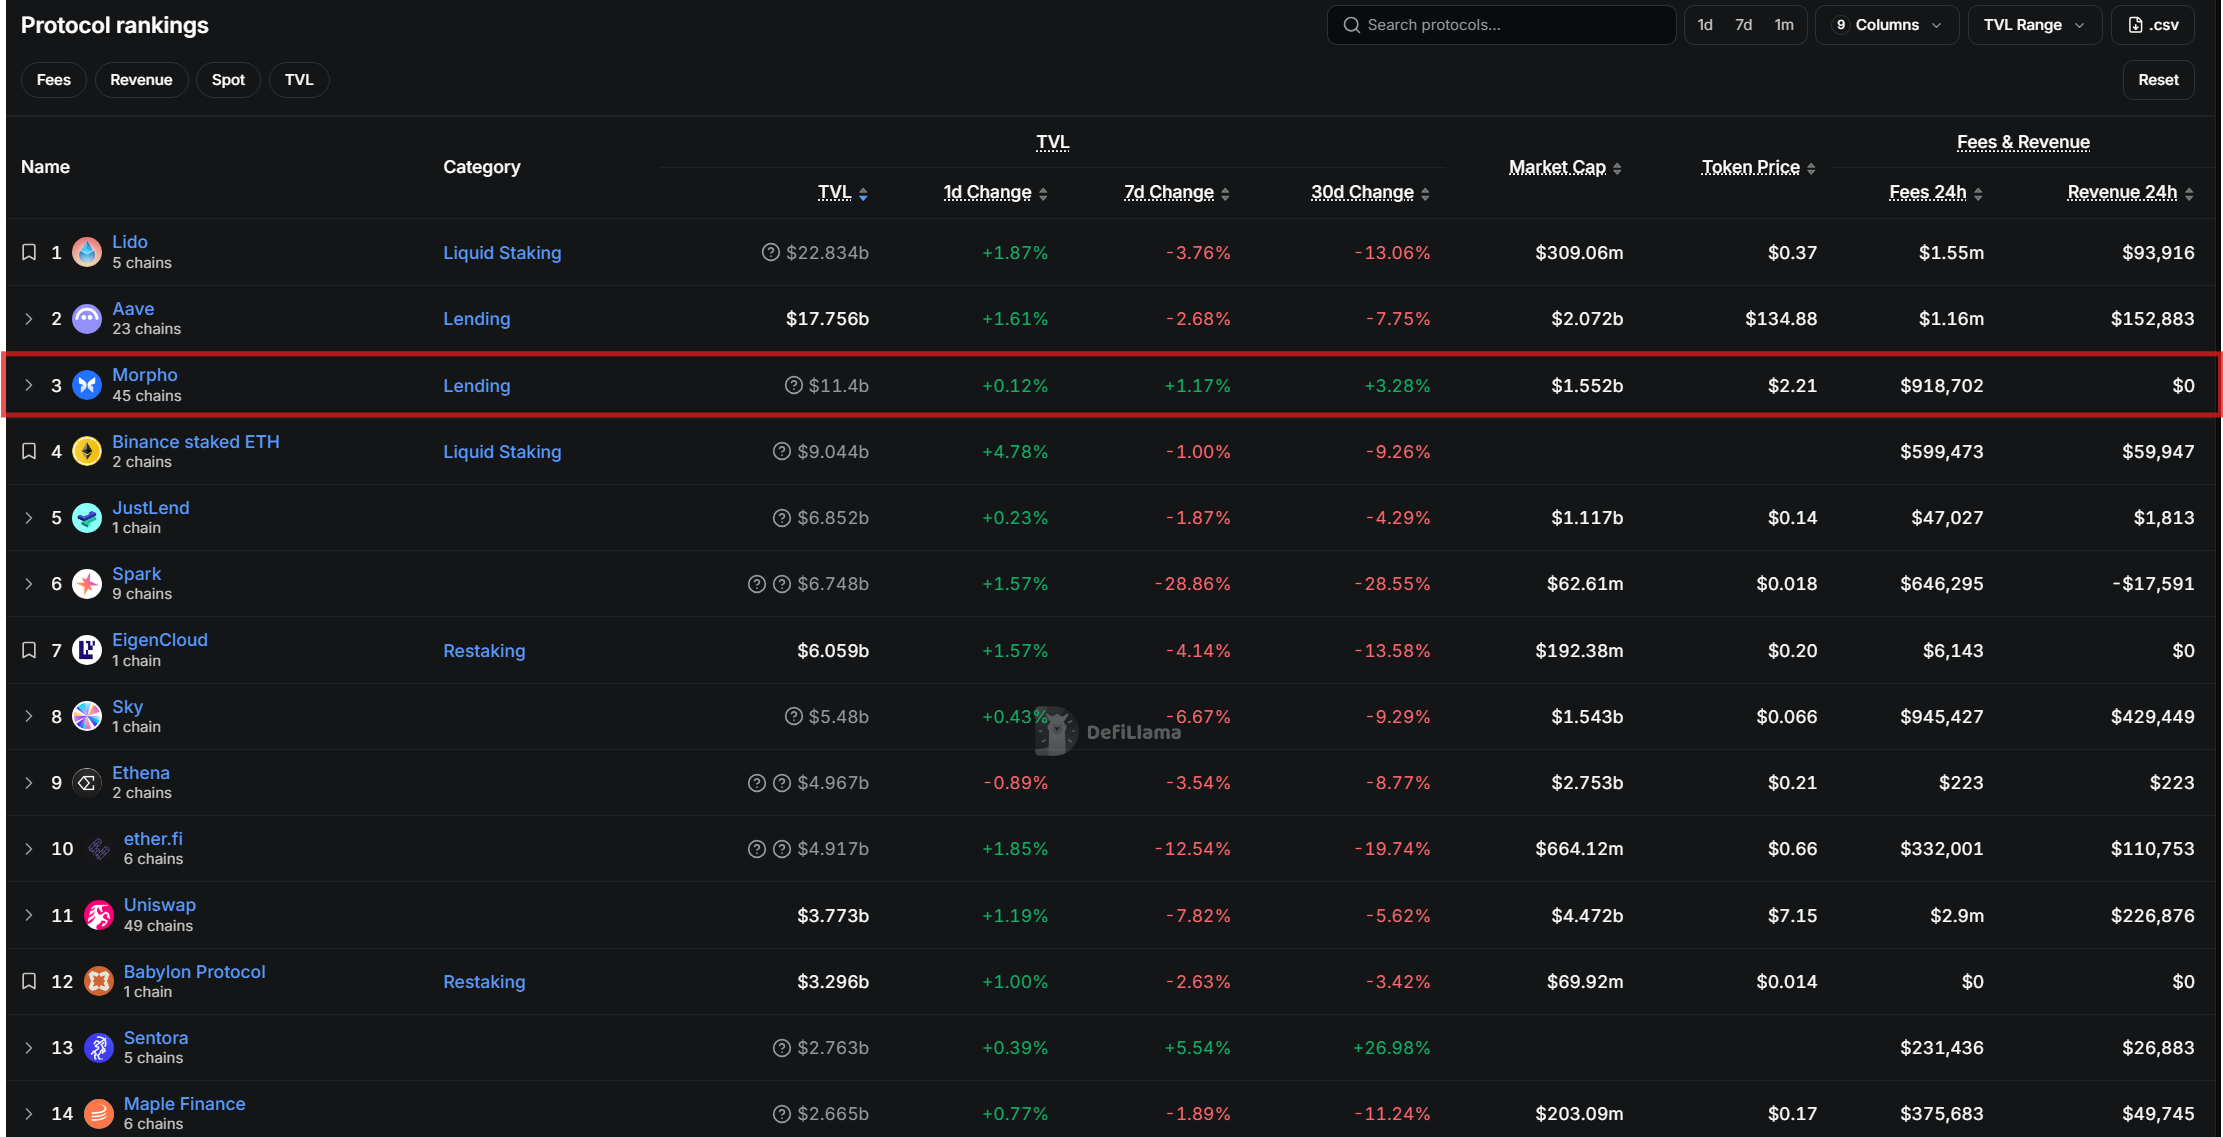Expand the Aave row chevron
The width and height of the screenshot is (2223, 1137).
[x=29, y=319]
